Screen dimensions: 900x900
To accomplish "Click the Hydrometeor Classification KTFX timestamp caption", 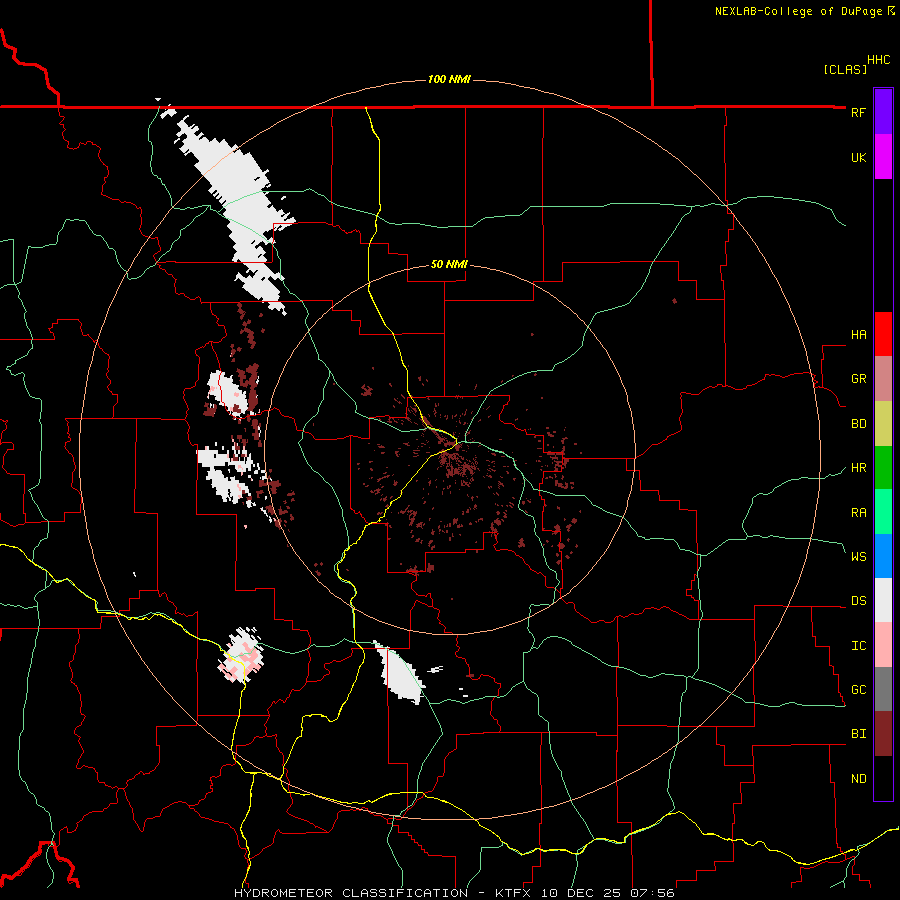I will click(x=454, y=893).
